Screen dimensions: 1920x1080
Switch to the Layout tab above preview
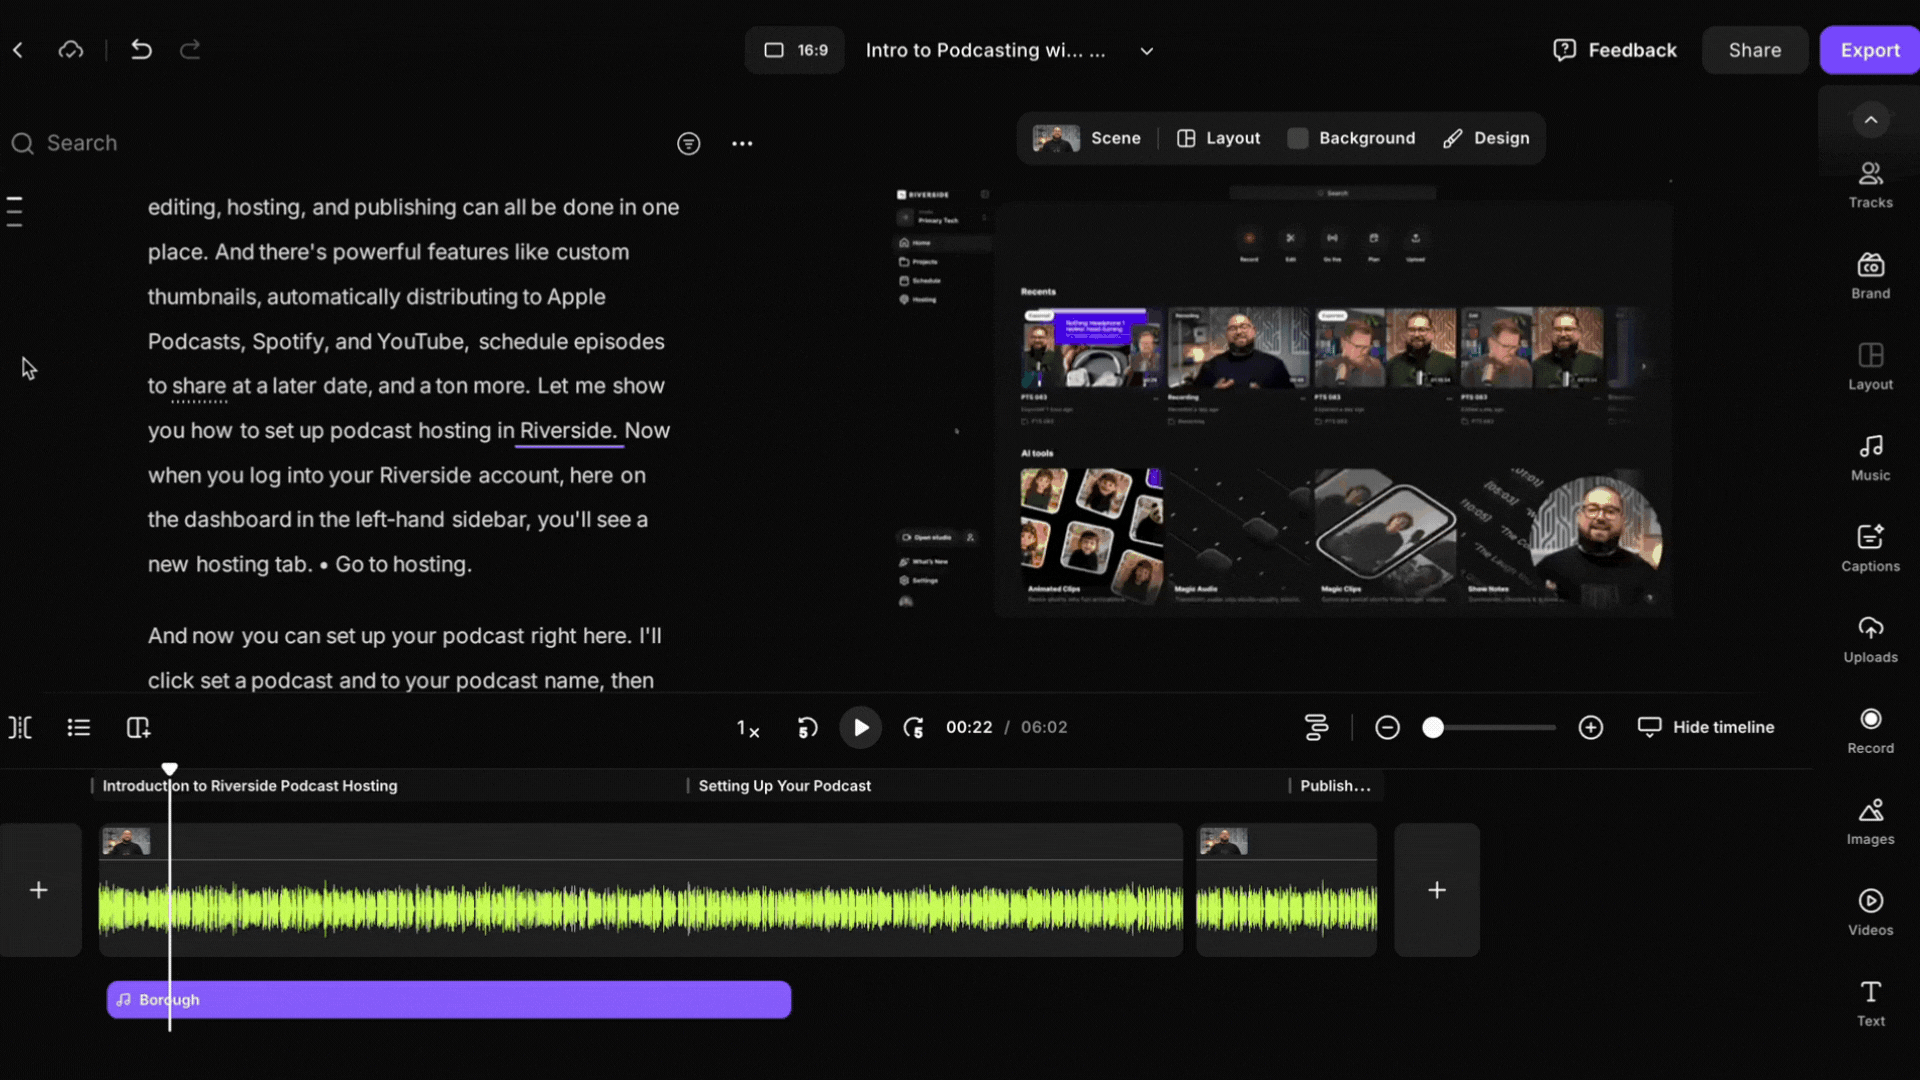pyautogui.click(x=1218, y=138)
